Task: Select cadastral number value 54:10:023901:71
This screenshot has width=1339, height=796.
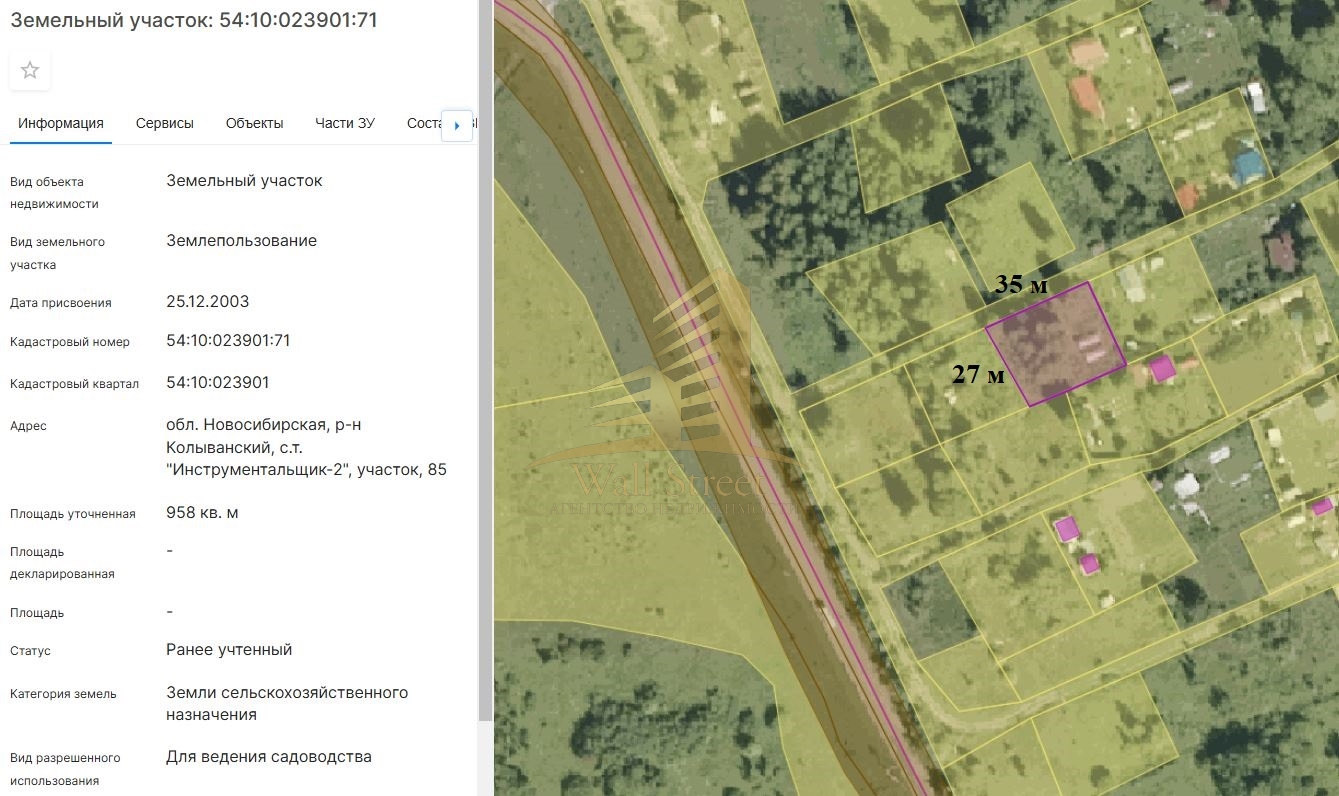Action: click(x=228, y=341)
